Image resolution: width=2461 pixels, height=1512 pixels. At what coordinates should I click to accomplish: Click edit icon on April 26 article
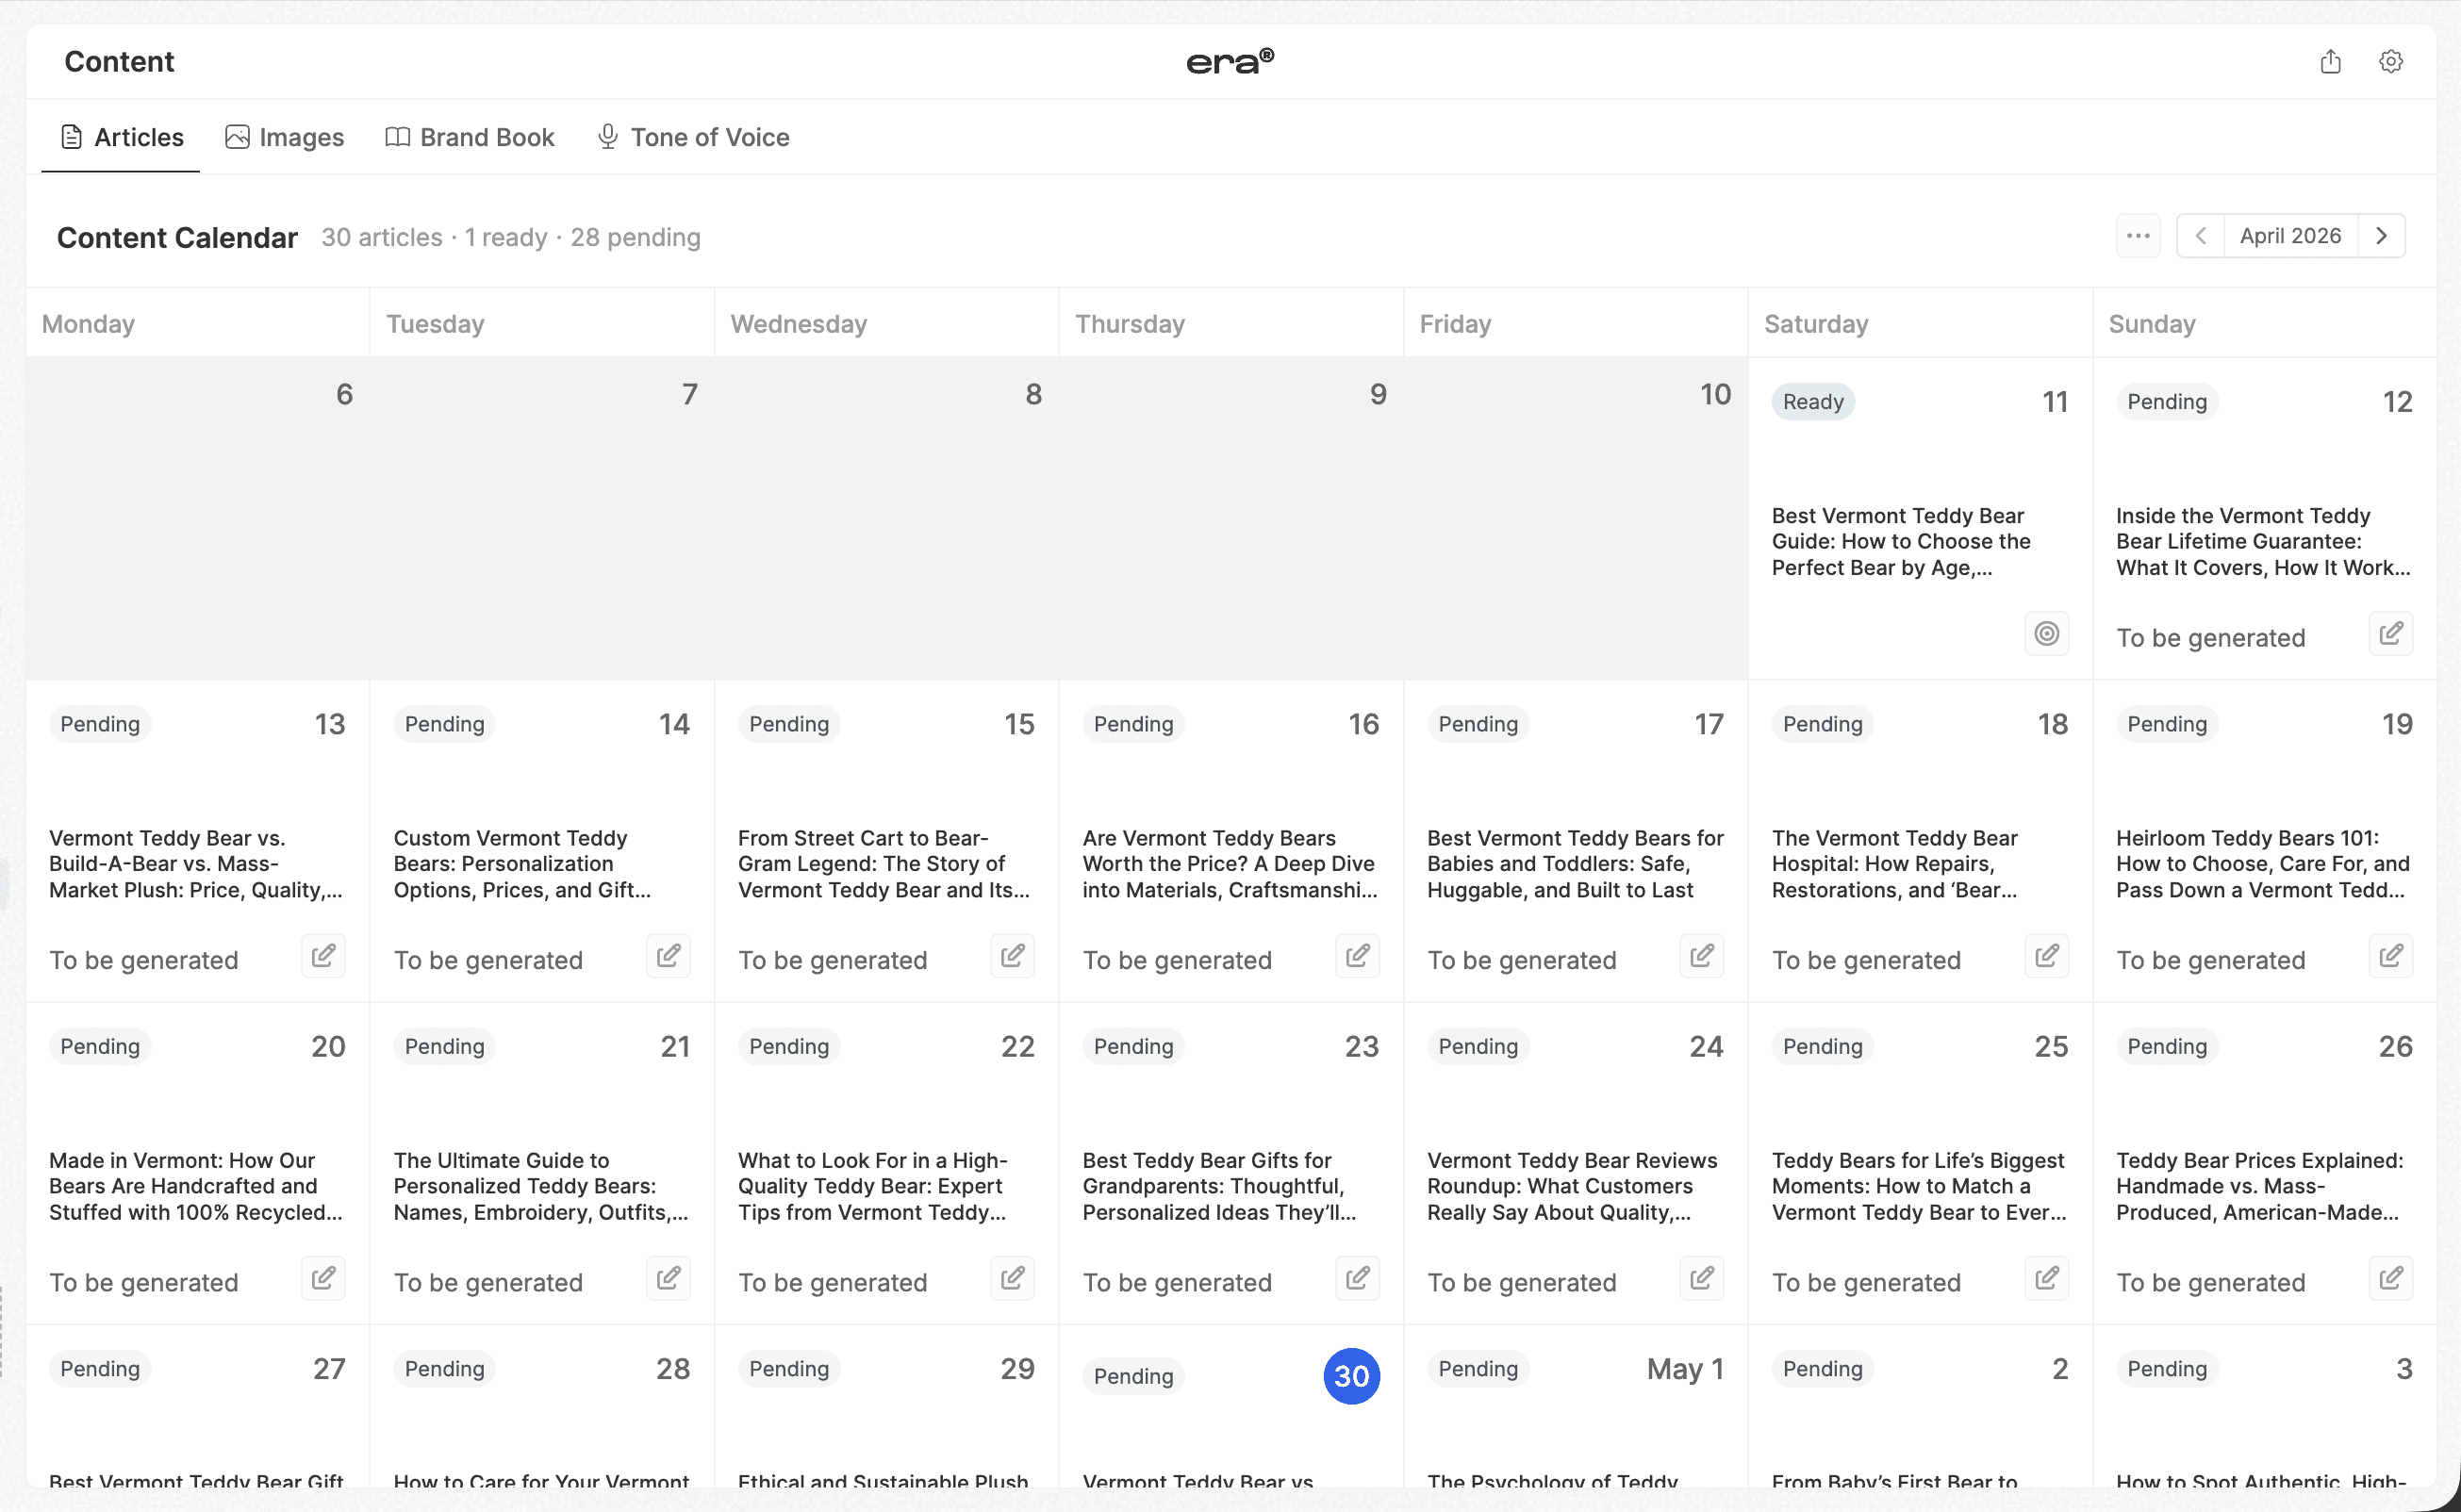2390,1278
